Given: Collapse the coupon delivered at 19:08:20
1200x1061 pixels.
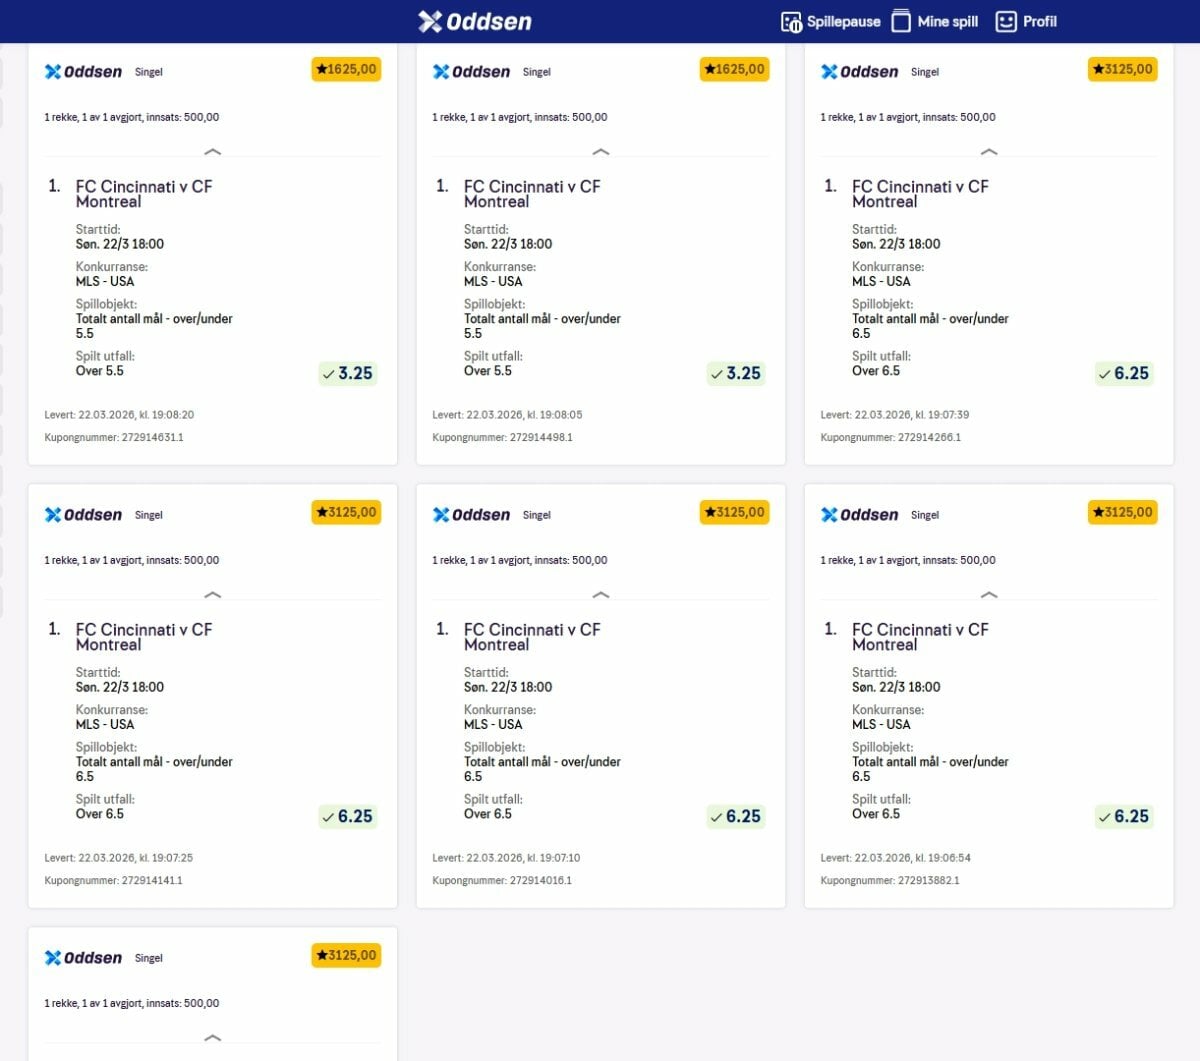Looking at the screenshot, I should (212, 152).
